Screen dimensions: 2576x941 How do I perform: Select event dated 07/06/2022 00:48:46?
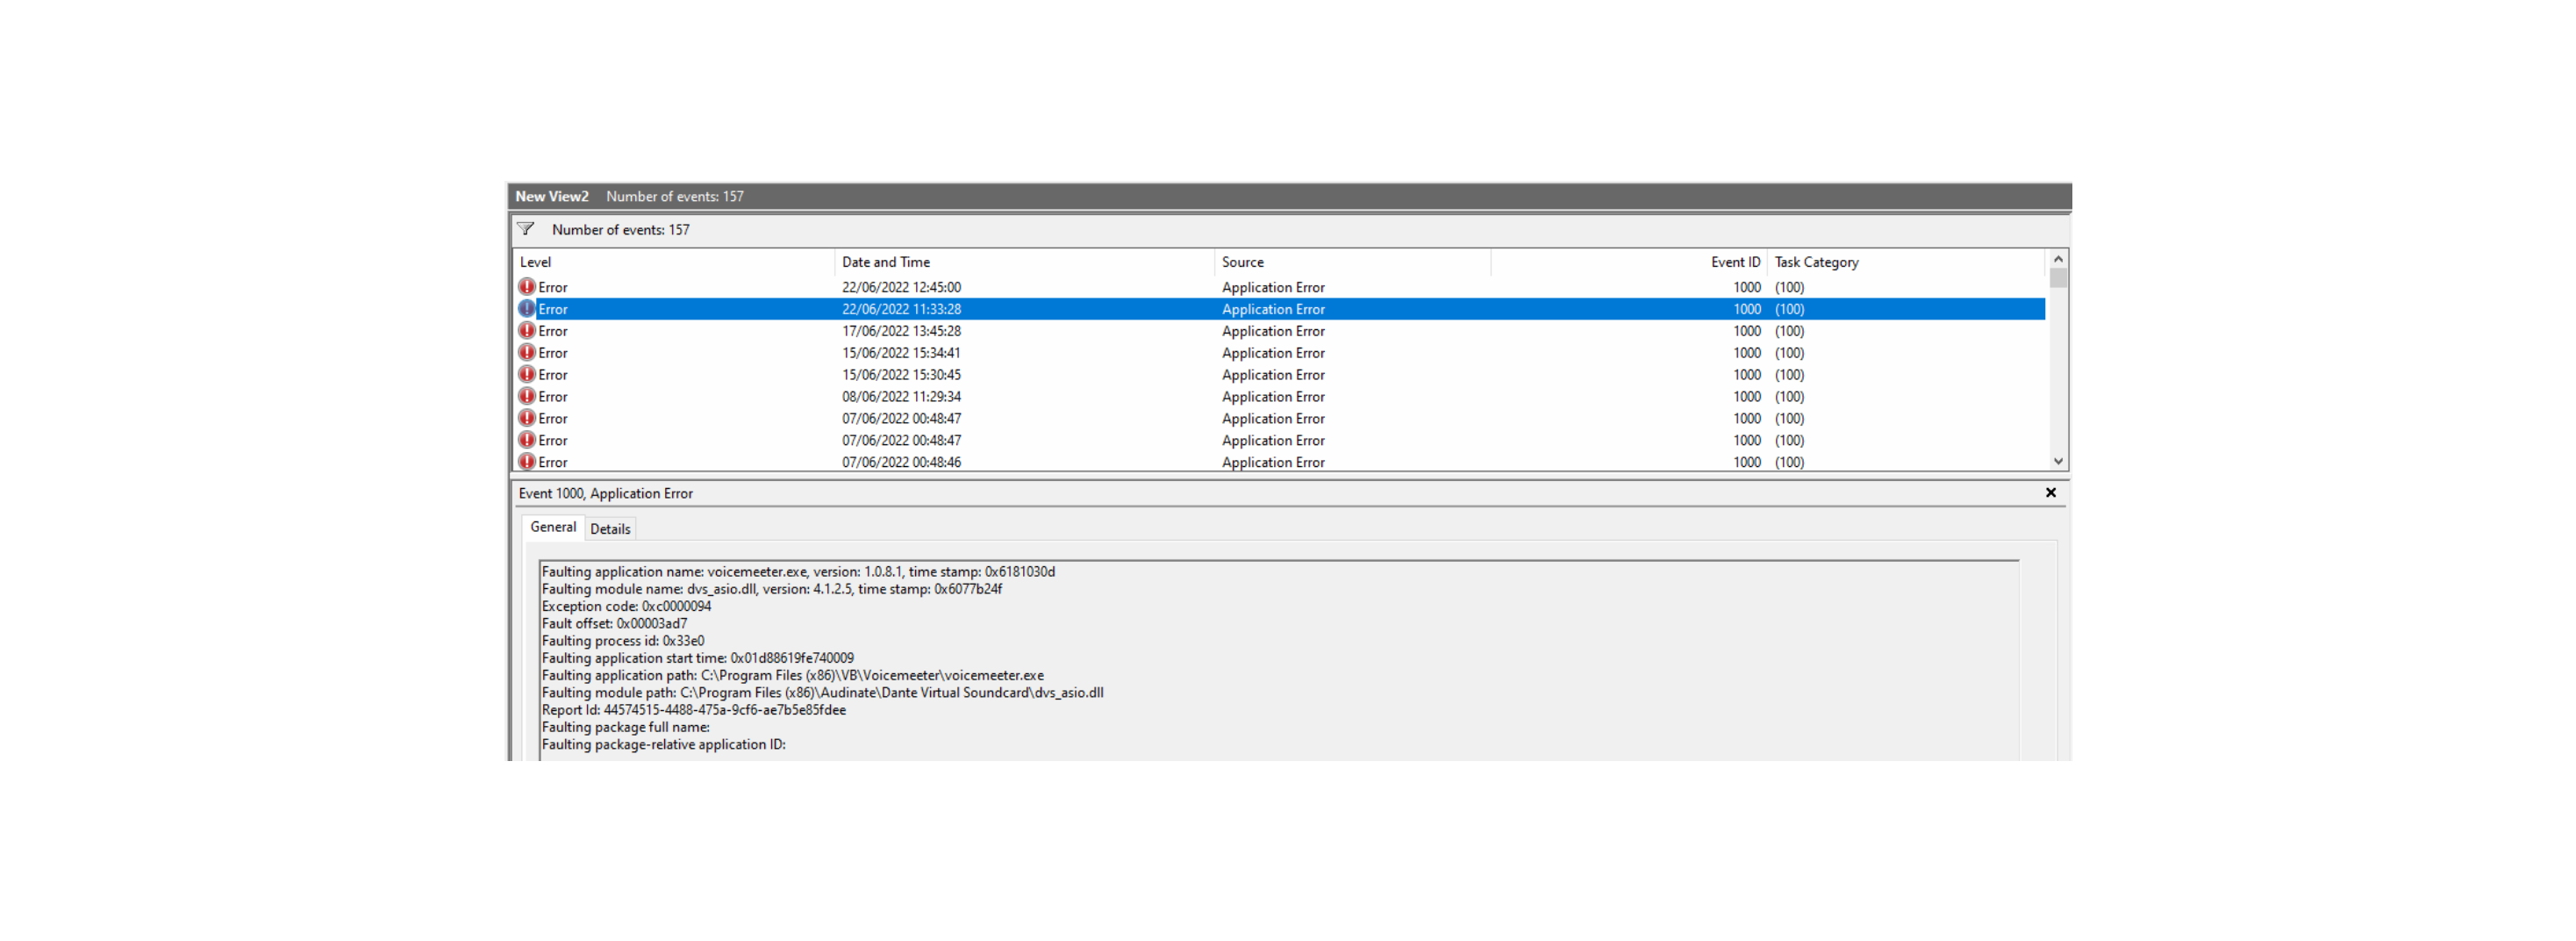pyautogui.click(x=1280, y=462)
